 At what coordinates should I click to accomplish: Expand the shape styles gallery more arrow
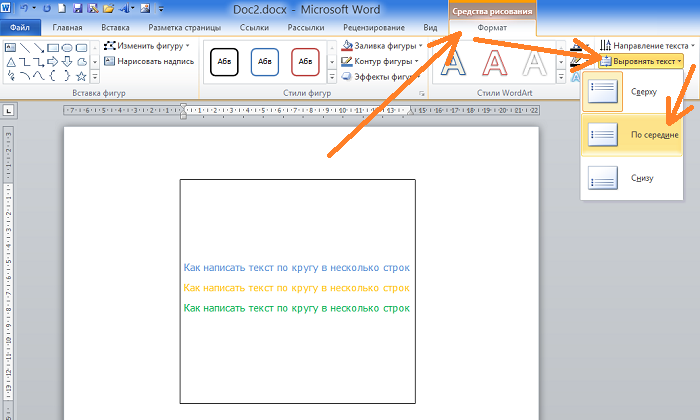click(x=332, y=77)
